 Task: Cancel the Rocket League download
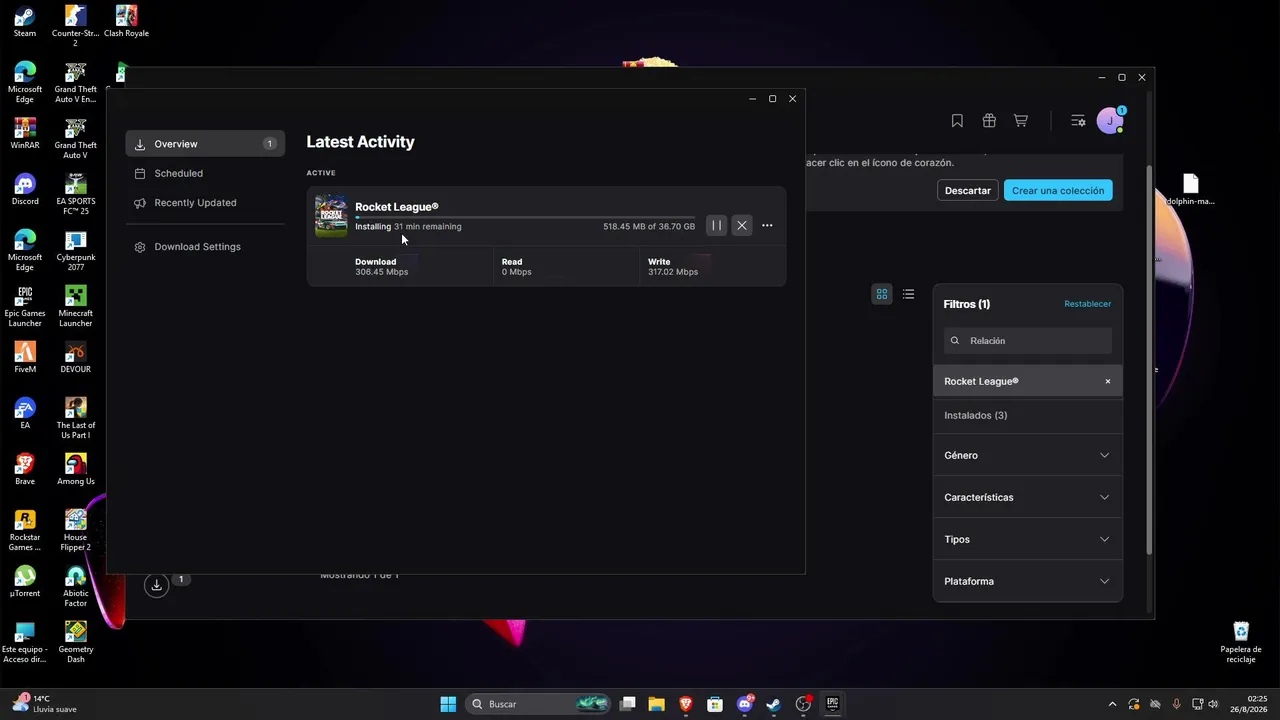coord(742,226)
